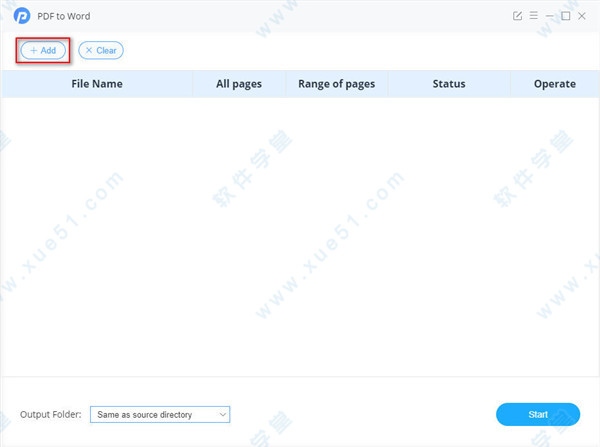Maximize the PDF to Word window
This screenshot has height=447, width=600.
tap(565, 16)
